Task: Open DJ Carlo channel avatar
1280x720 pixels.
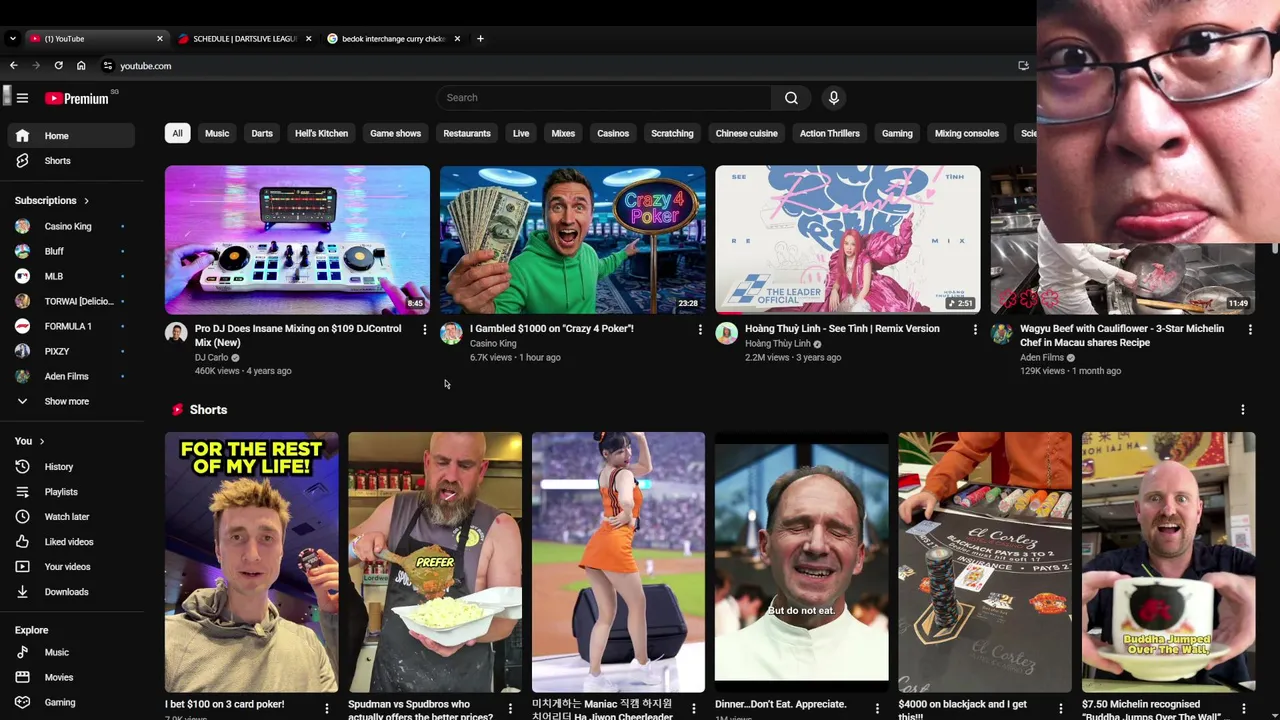Action: tap(176, 333)
